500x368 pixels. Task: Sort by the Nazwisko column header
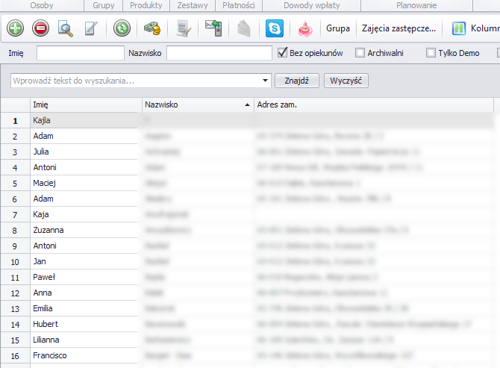[x=198, y=105]
